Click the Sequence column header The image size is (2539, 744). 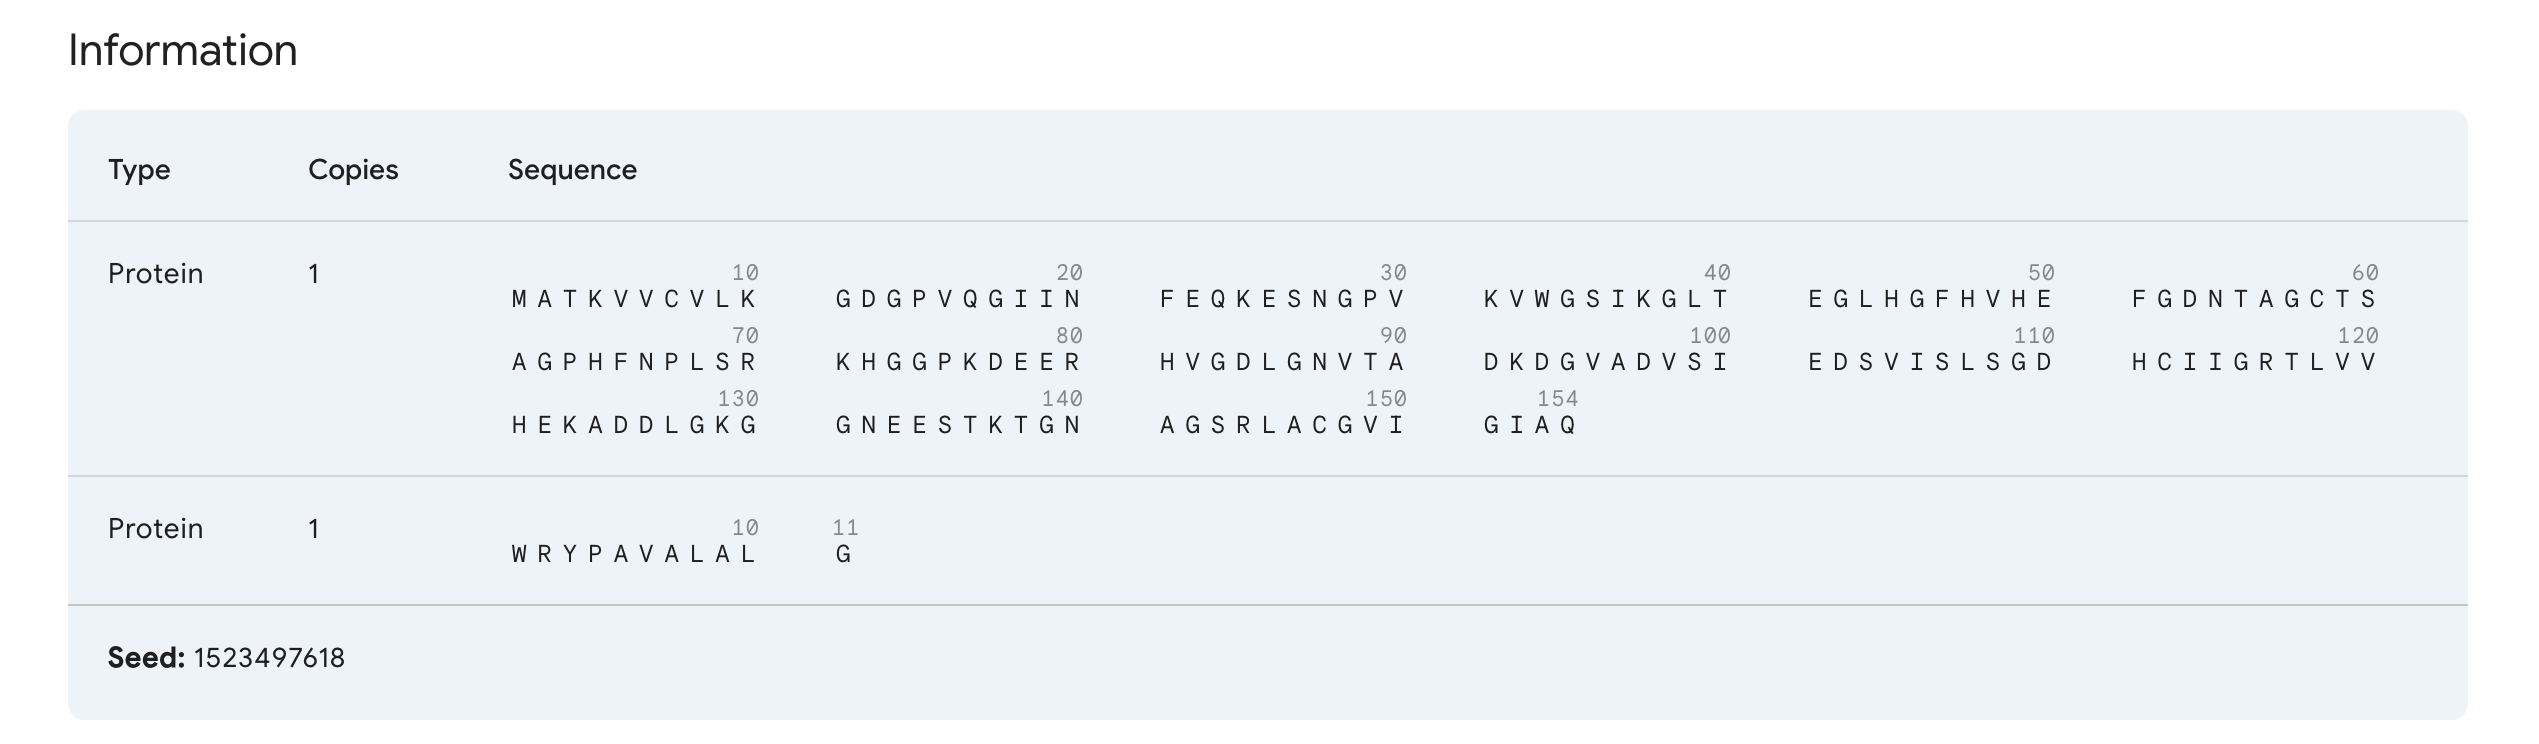pyautogui.click(x=572, y=170)
